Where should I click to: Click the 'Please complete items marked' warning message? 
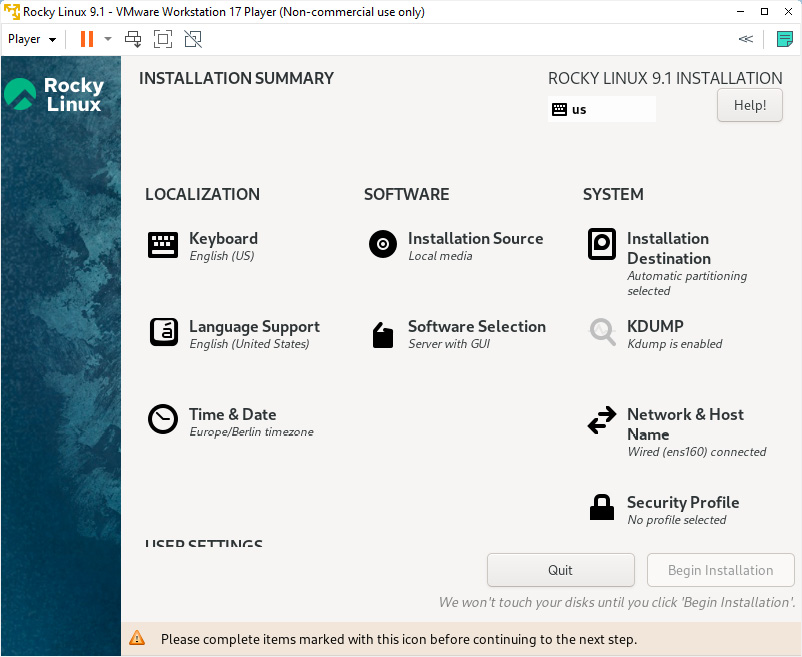click(x=399, y=639)
